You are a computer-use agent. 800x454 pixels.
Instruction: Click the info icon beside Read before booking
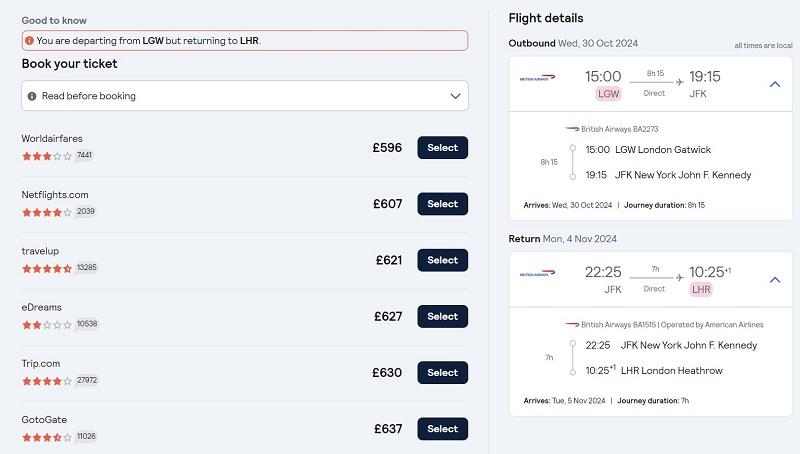point(32,96)
